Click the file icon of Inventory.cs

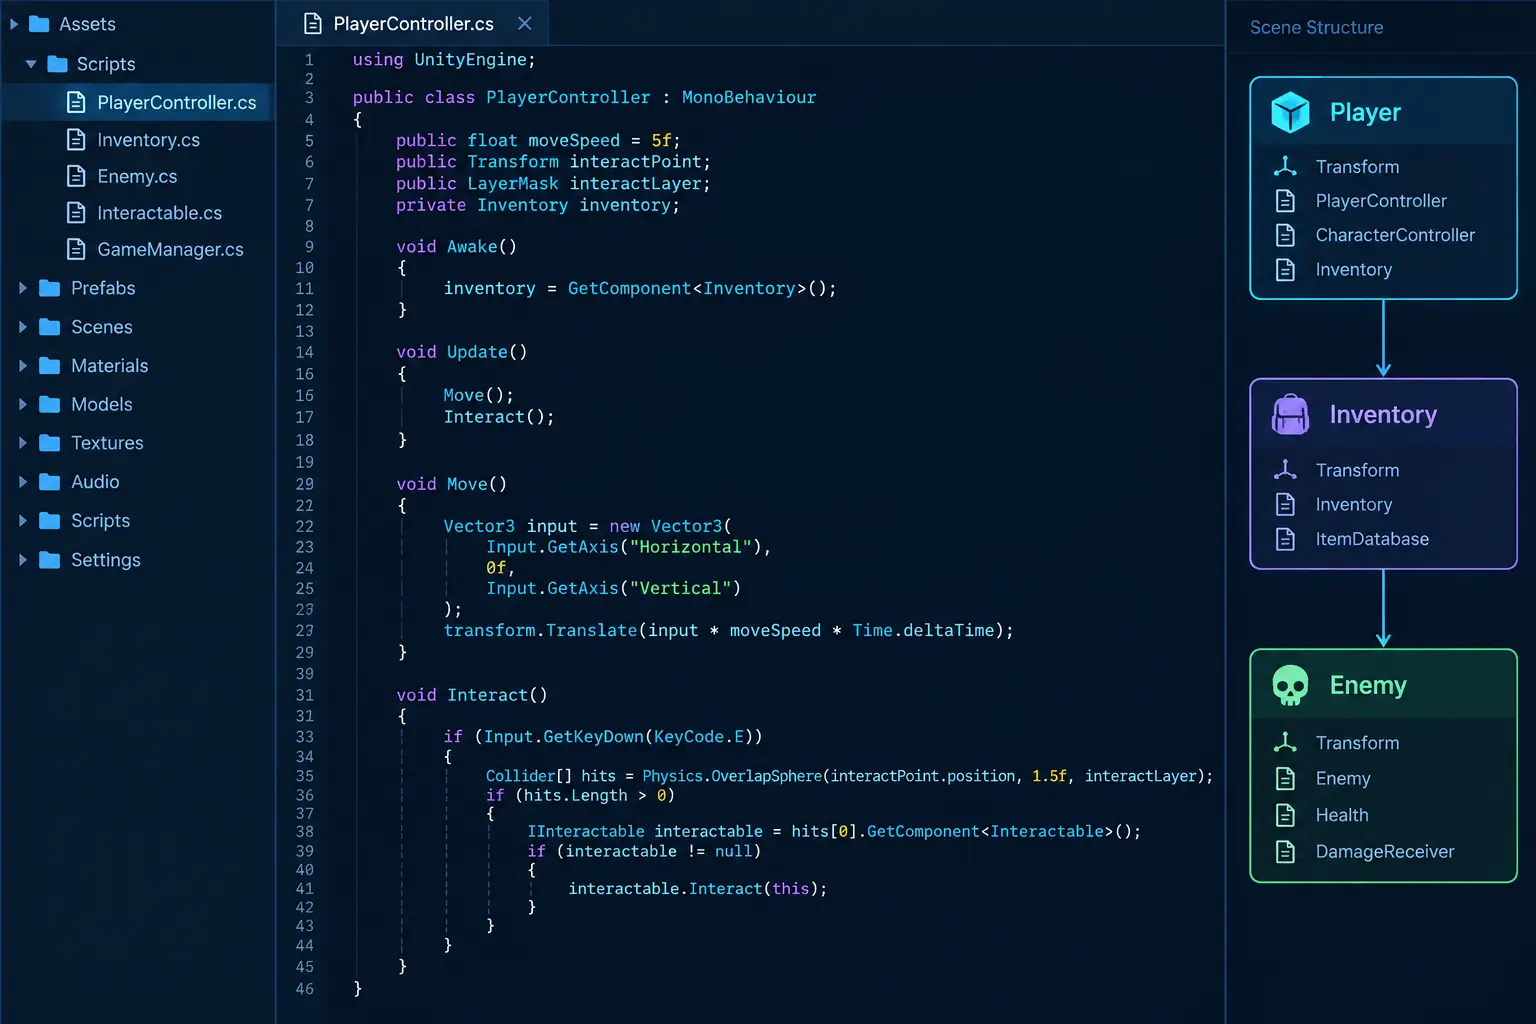76,140
